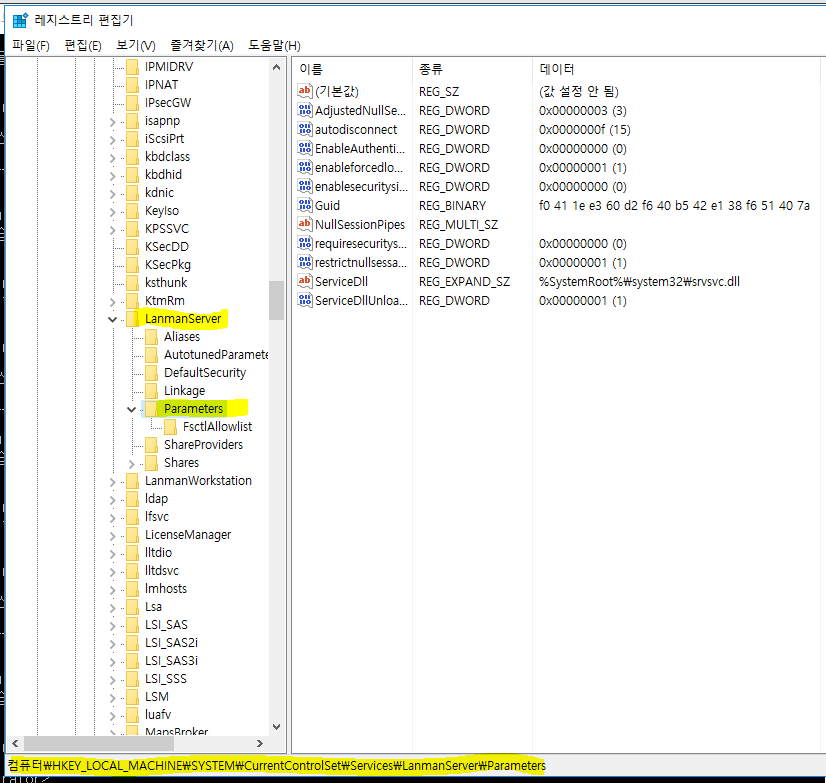Open the 편집(E) menu
This screenshot has width=826, height=783.
click(x=83, y=46)
